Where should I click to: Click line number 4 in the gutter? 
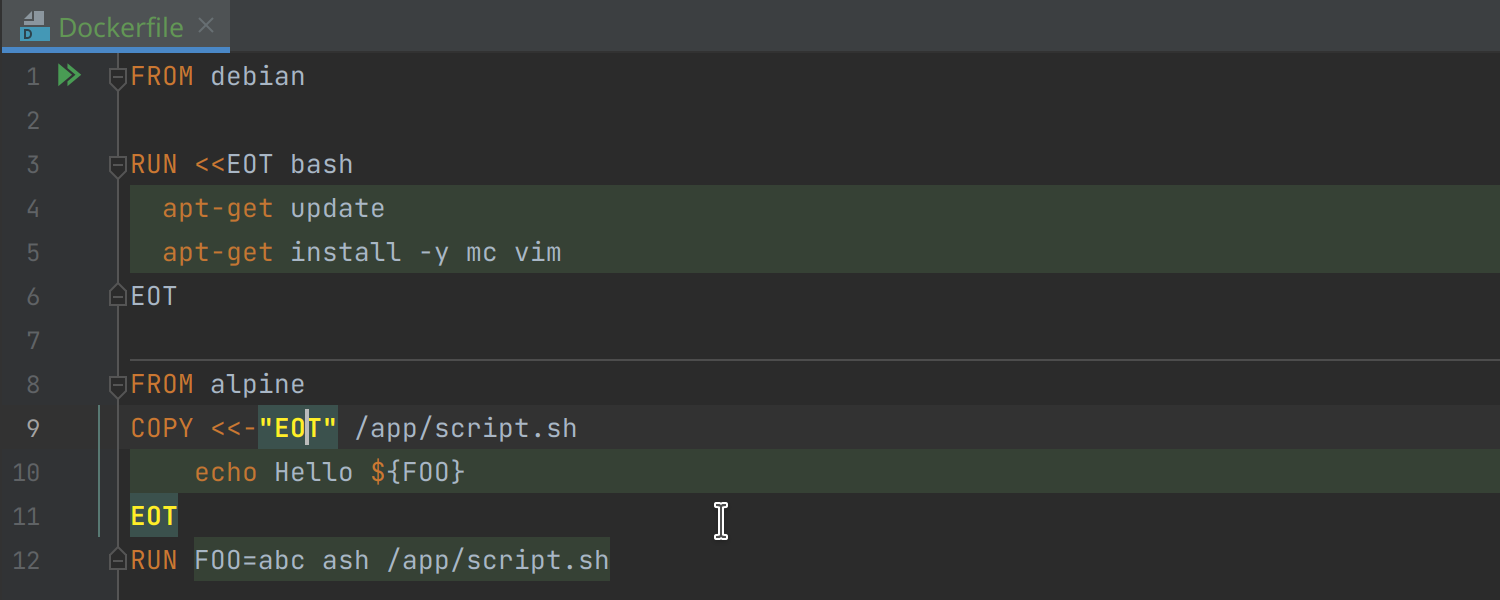pos(33,208)
